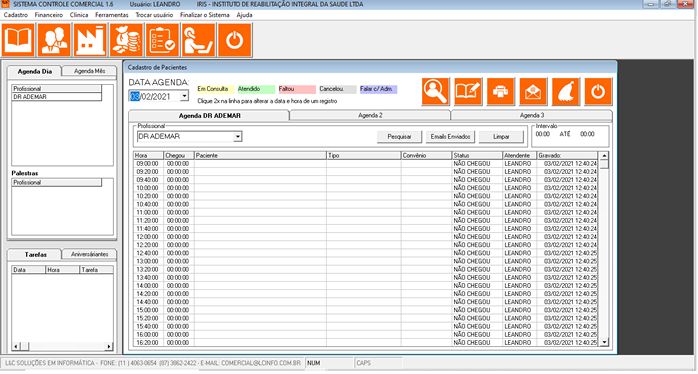Click the Data column header in Tarefas

tap(28, 270)
